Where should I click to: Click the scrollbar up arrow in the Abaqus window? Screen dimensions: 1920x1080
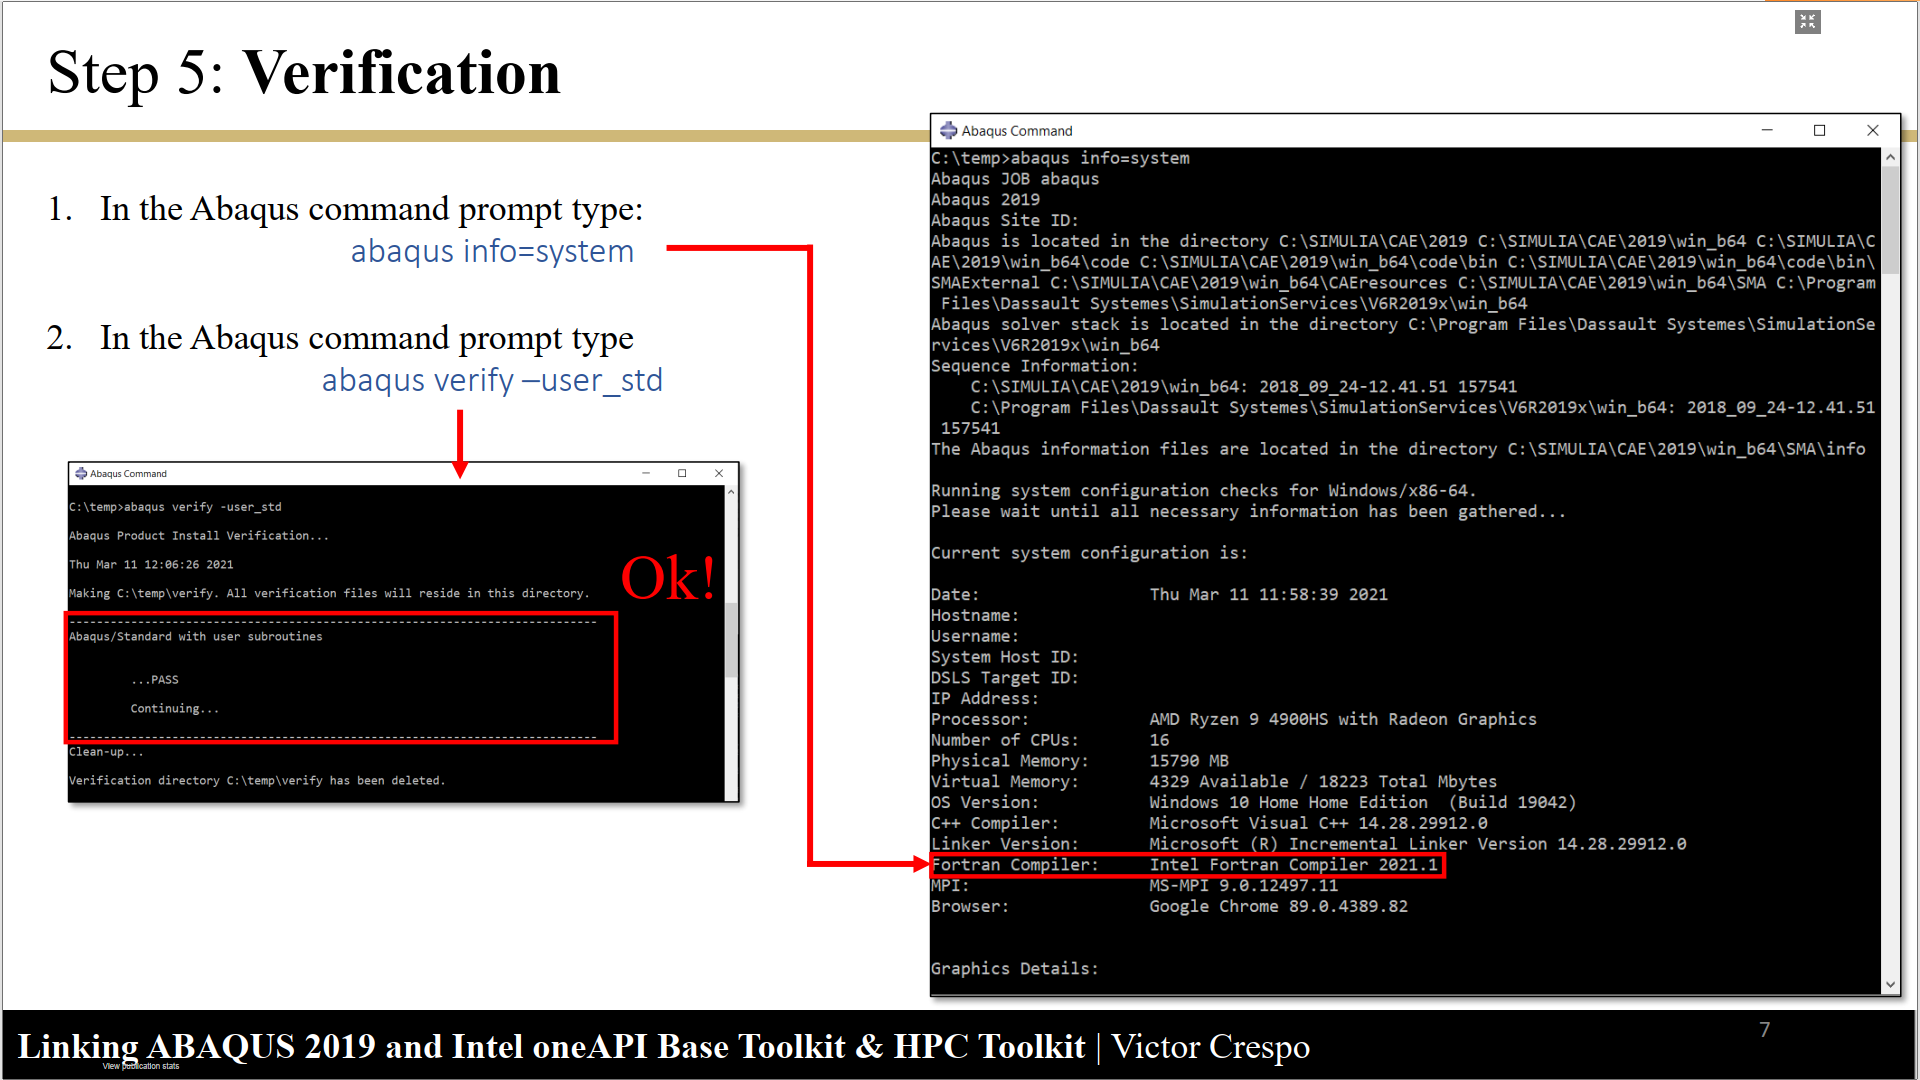pyautogui.click(x=1891, y=156)
